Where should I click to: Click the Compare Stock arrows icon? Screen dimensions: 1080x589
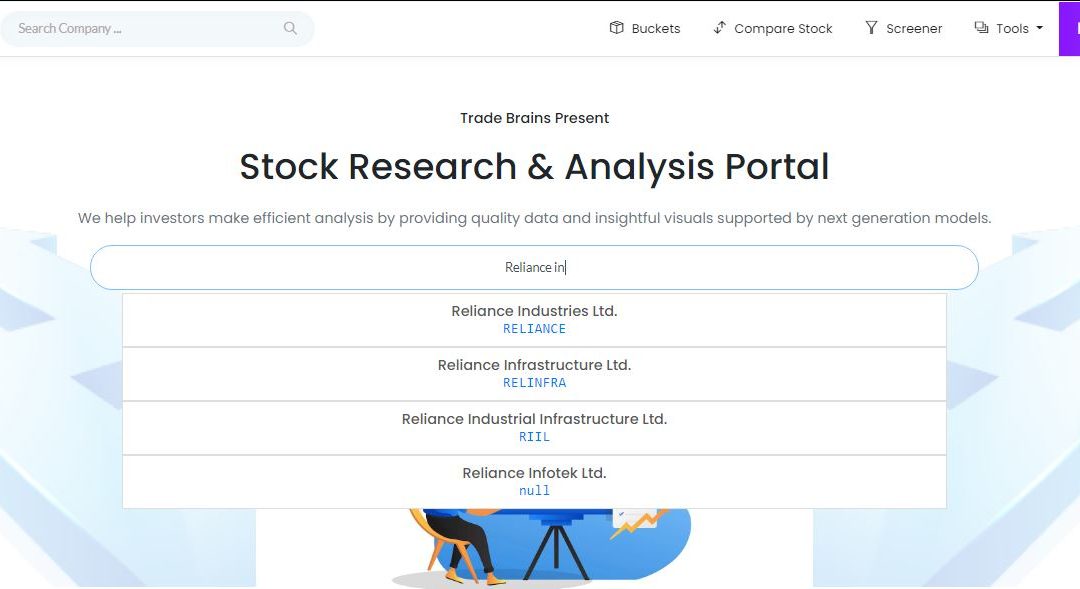[719, 28]
